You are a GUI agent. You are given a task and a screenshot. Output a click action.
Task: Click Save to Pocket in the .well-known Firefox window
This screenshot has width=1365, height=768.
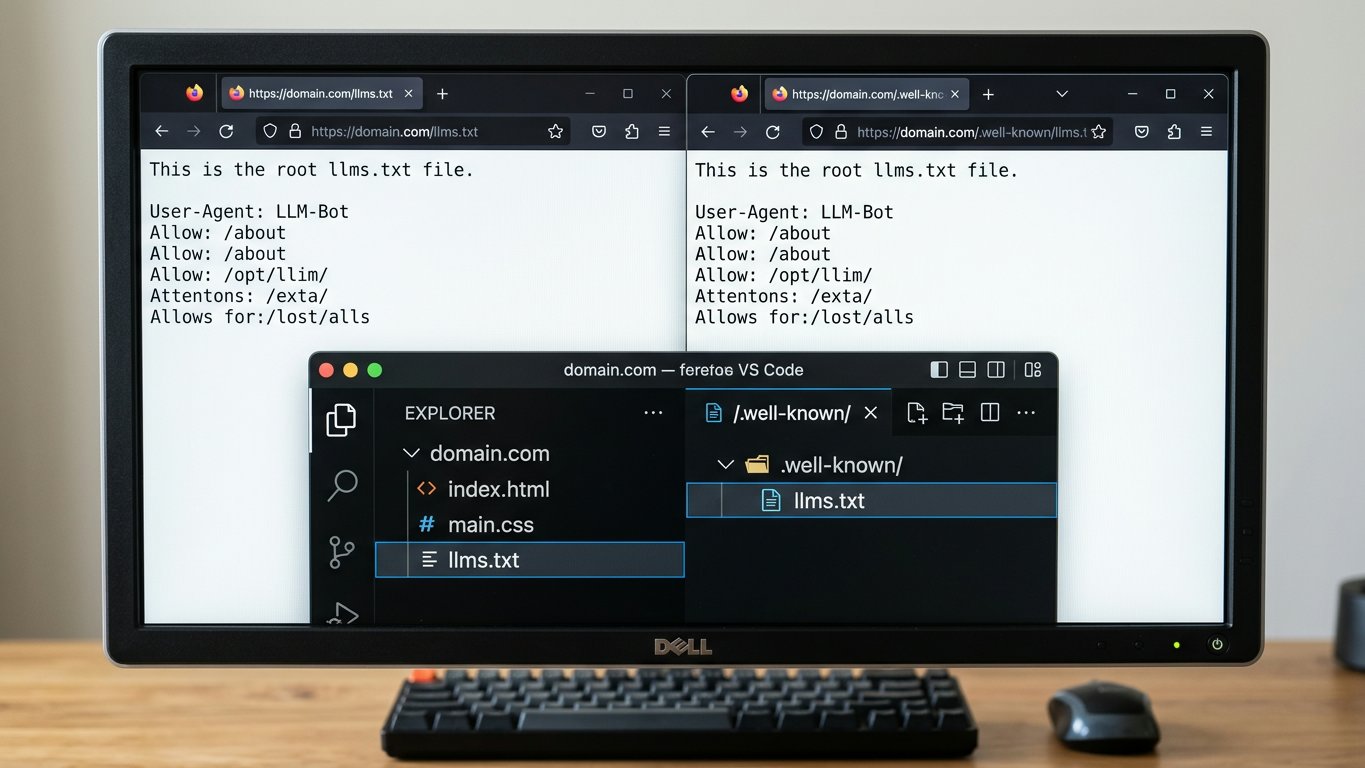pyautogui.click(x=1142, y=131)
